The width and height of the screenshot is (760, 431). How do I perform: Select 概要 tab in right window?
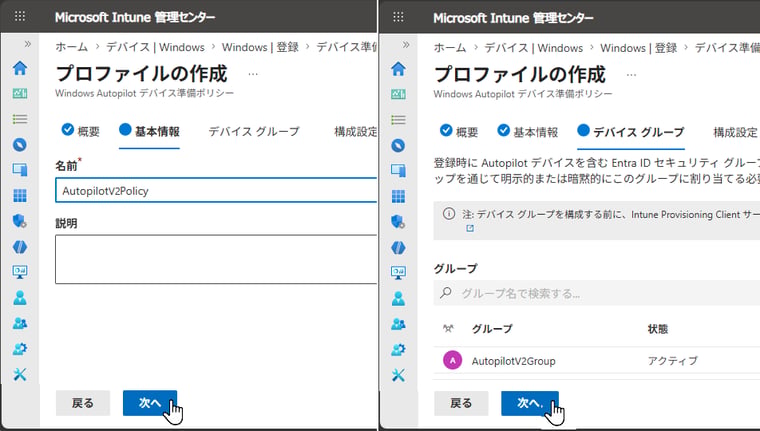[x=459, y=132]
